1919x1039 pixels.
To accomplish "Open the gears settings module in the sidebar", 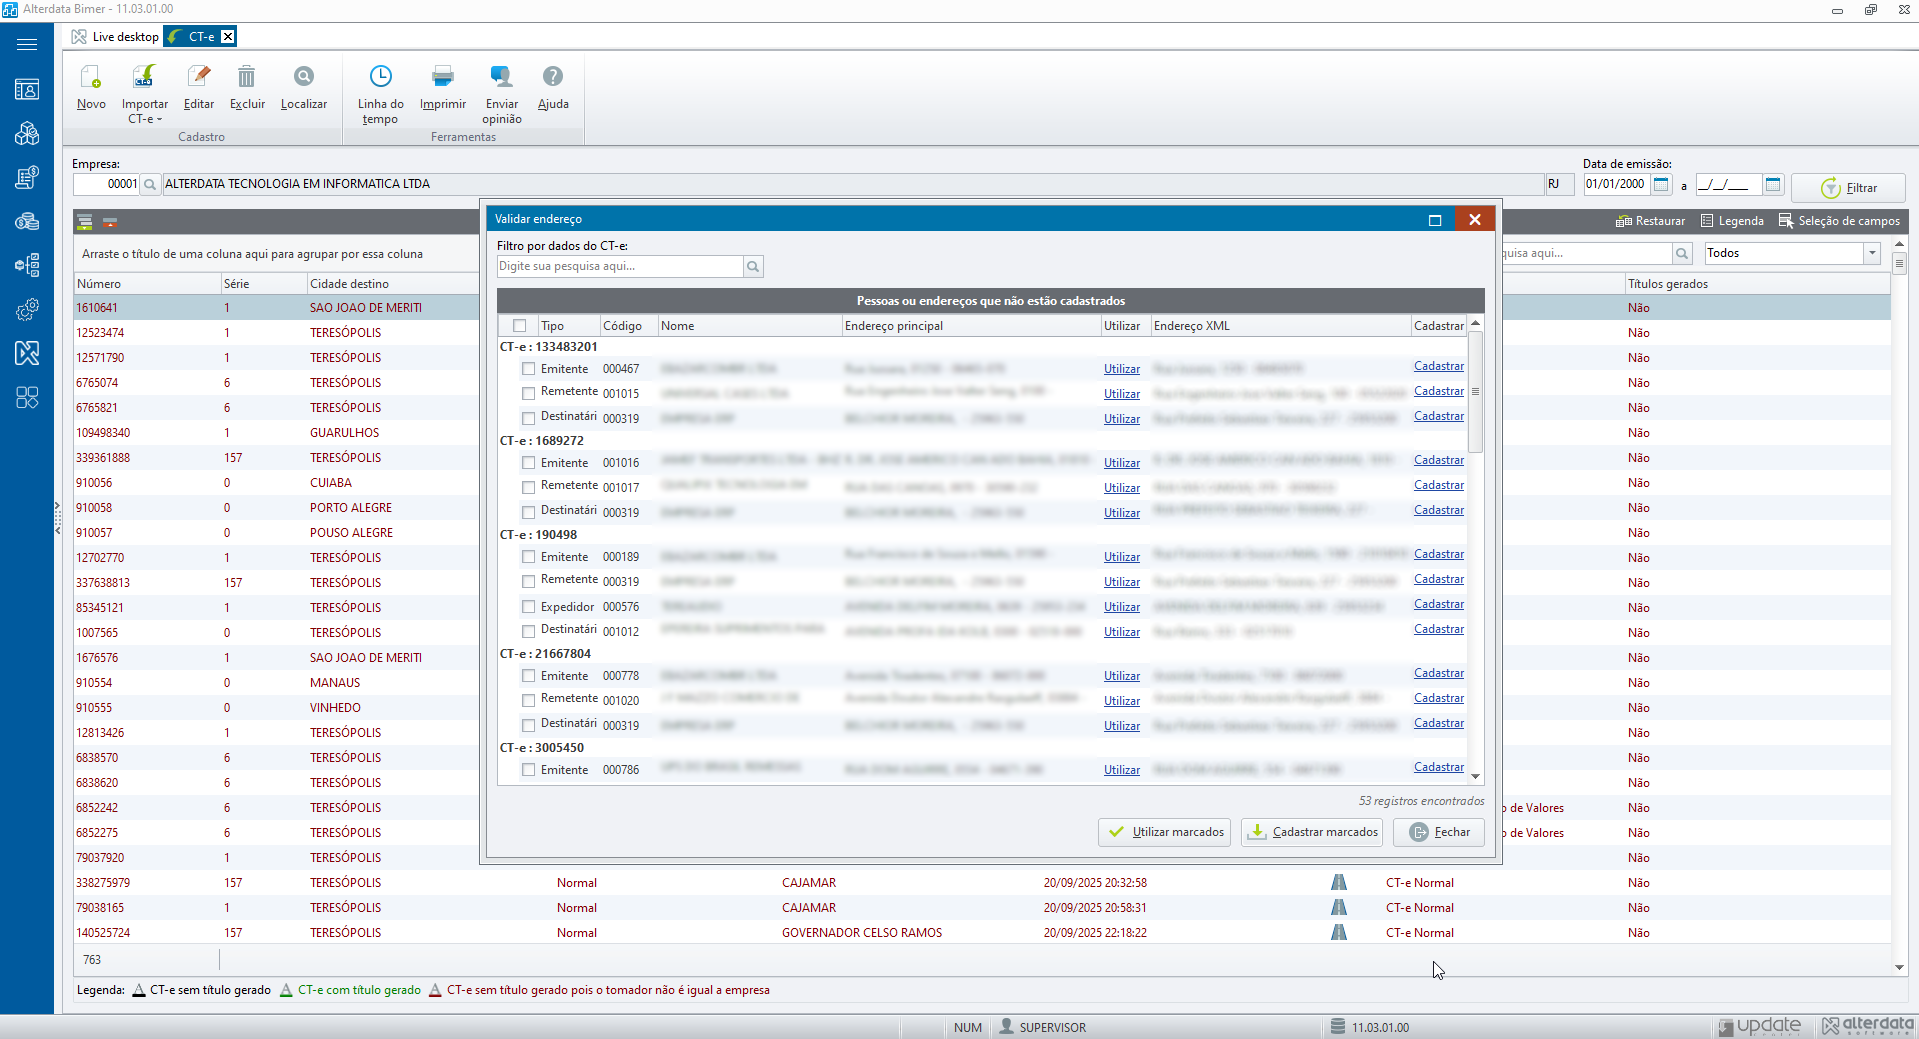I will pyautogui.click(x=27, y=309).
